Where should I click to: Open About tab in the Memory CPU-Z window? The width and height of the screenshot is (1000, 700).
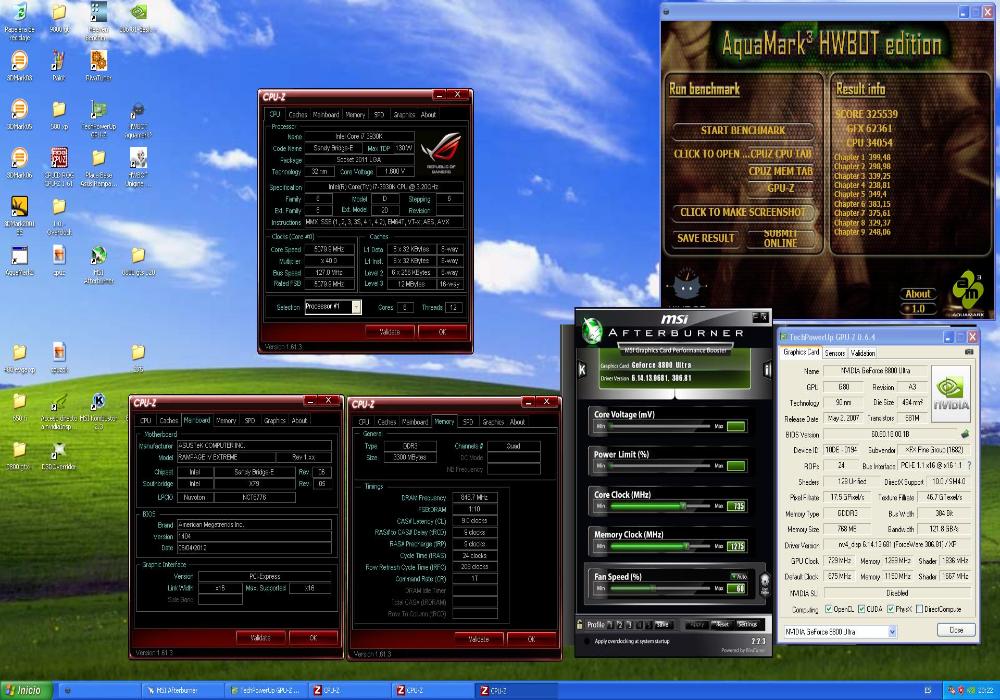[x=517, y=421]
